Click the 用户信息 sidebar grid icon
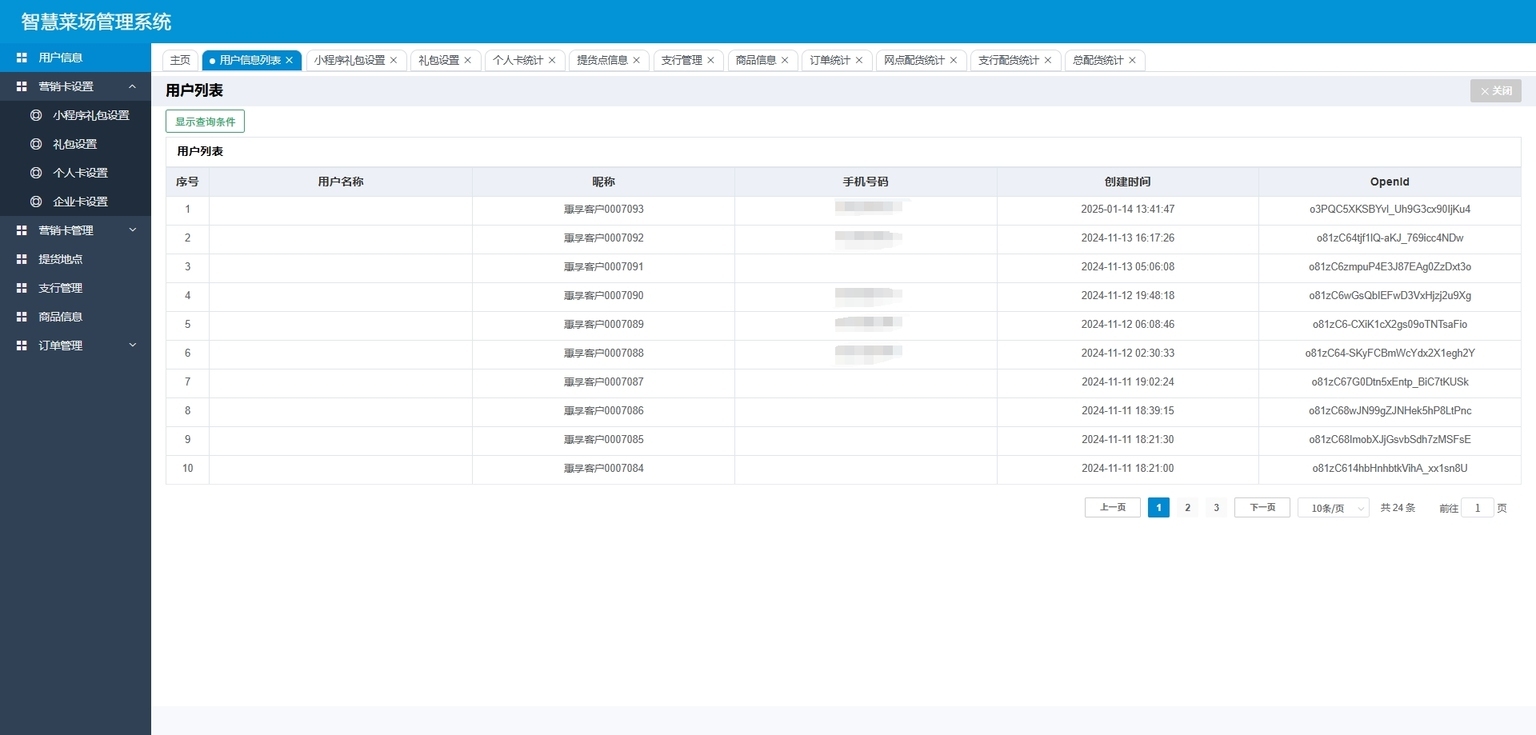The image size is (1536, 735). pyautogui.click(x=21, y=58)
